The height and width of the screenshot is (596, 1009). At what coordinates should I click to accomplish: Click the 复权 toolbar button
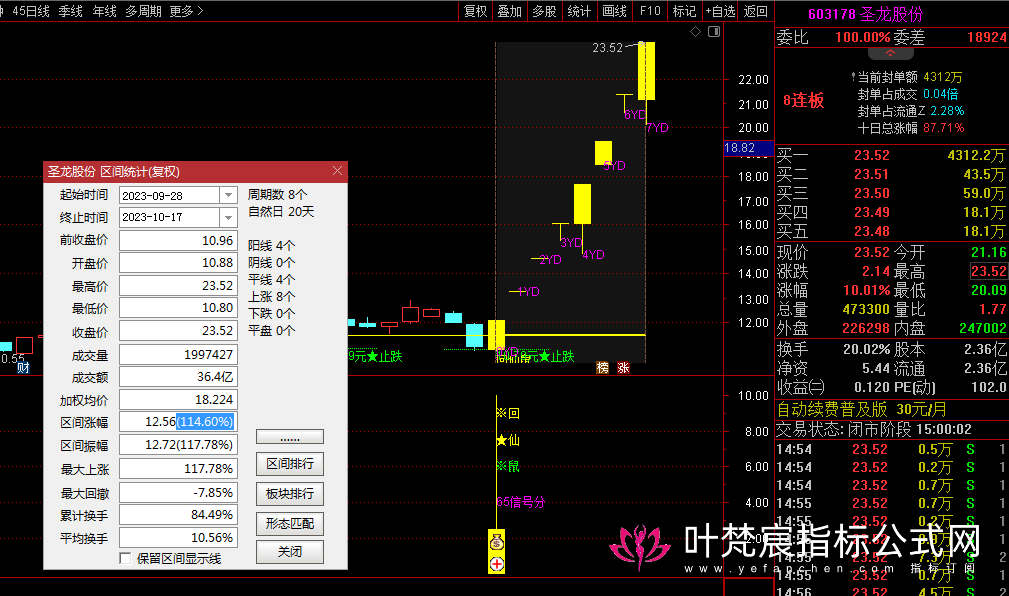(476, 11)
